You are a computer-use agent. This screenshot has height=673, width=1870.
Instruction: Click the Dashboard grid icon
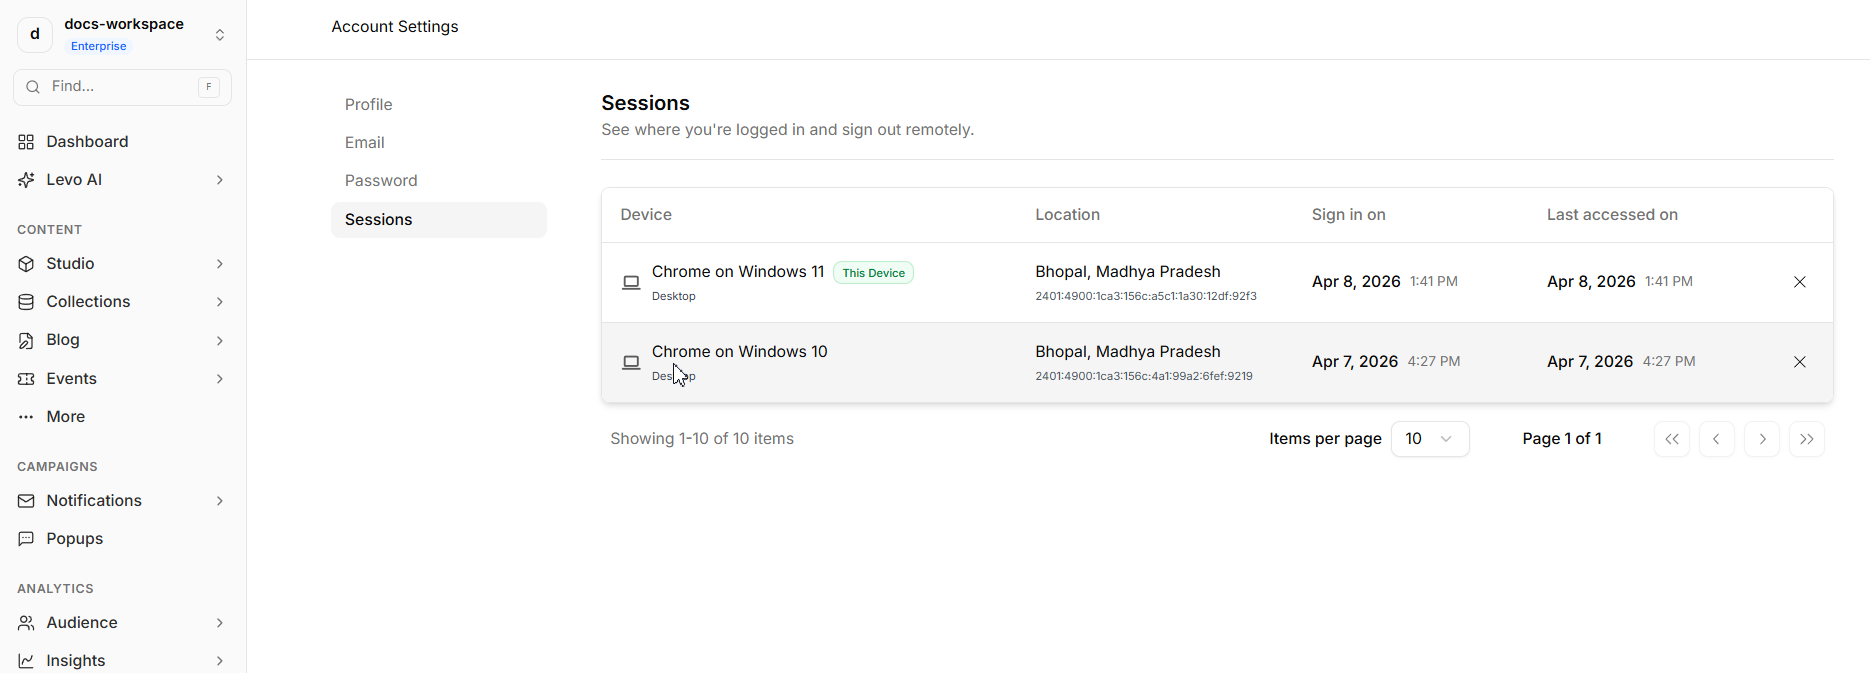click(x=26, y=142)
